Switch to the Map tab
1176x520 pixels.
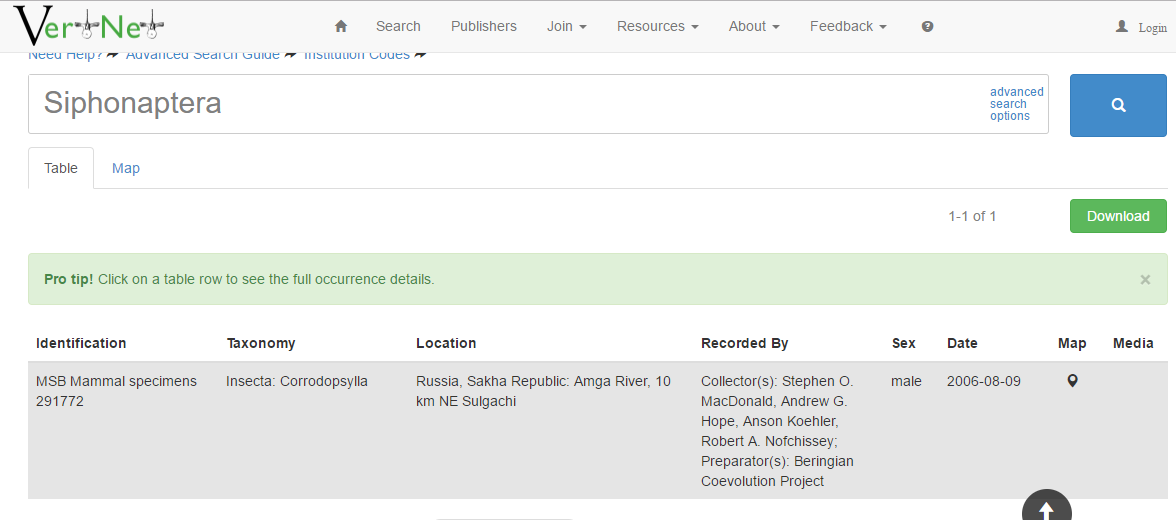pyautogui.click(x=126, y=168)
